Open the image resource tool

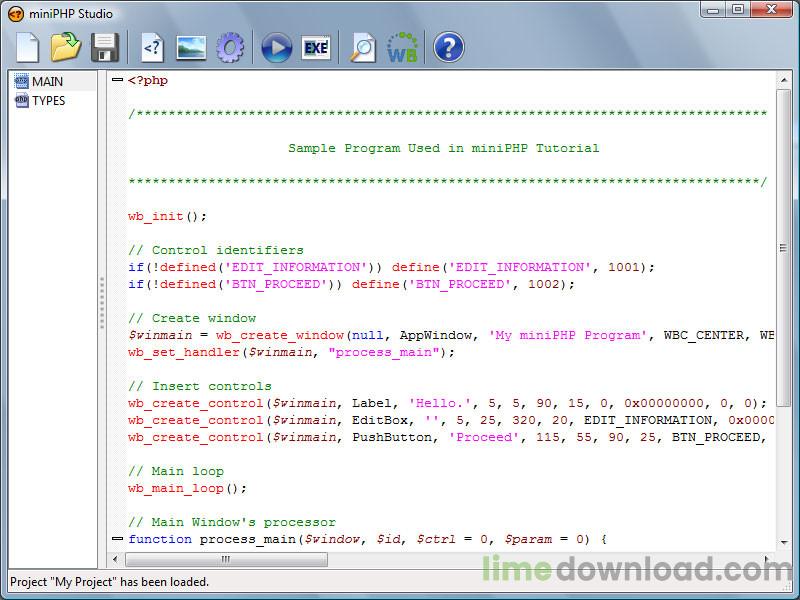click(192, 47)
